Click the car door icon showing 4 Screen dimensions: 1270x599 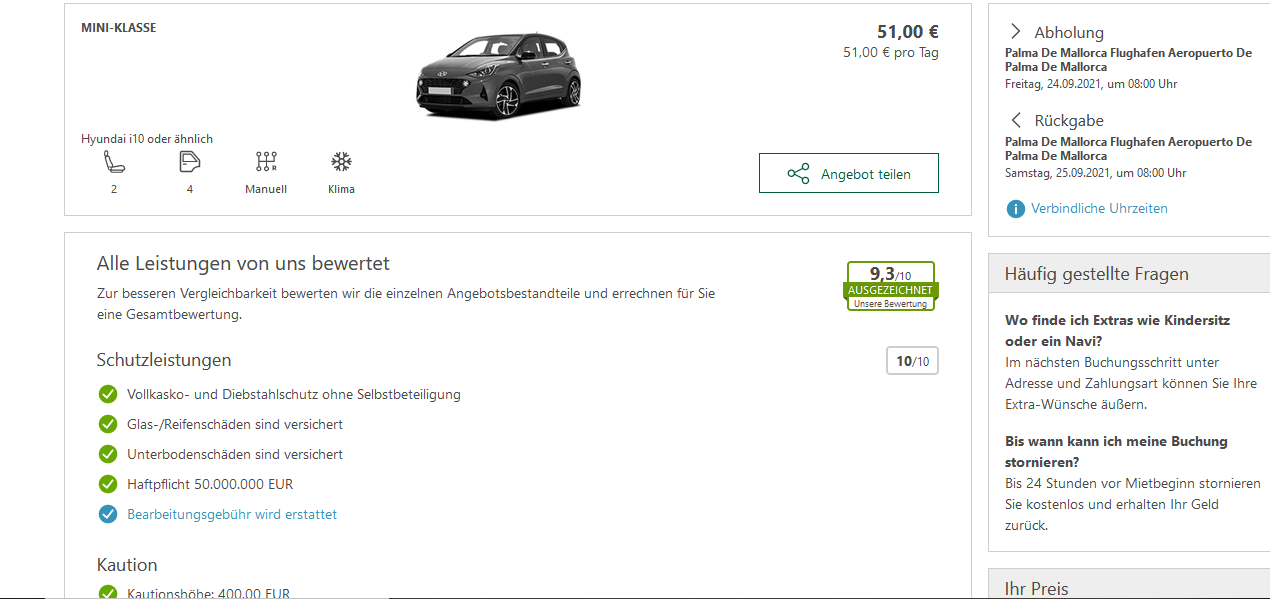190,162
